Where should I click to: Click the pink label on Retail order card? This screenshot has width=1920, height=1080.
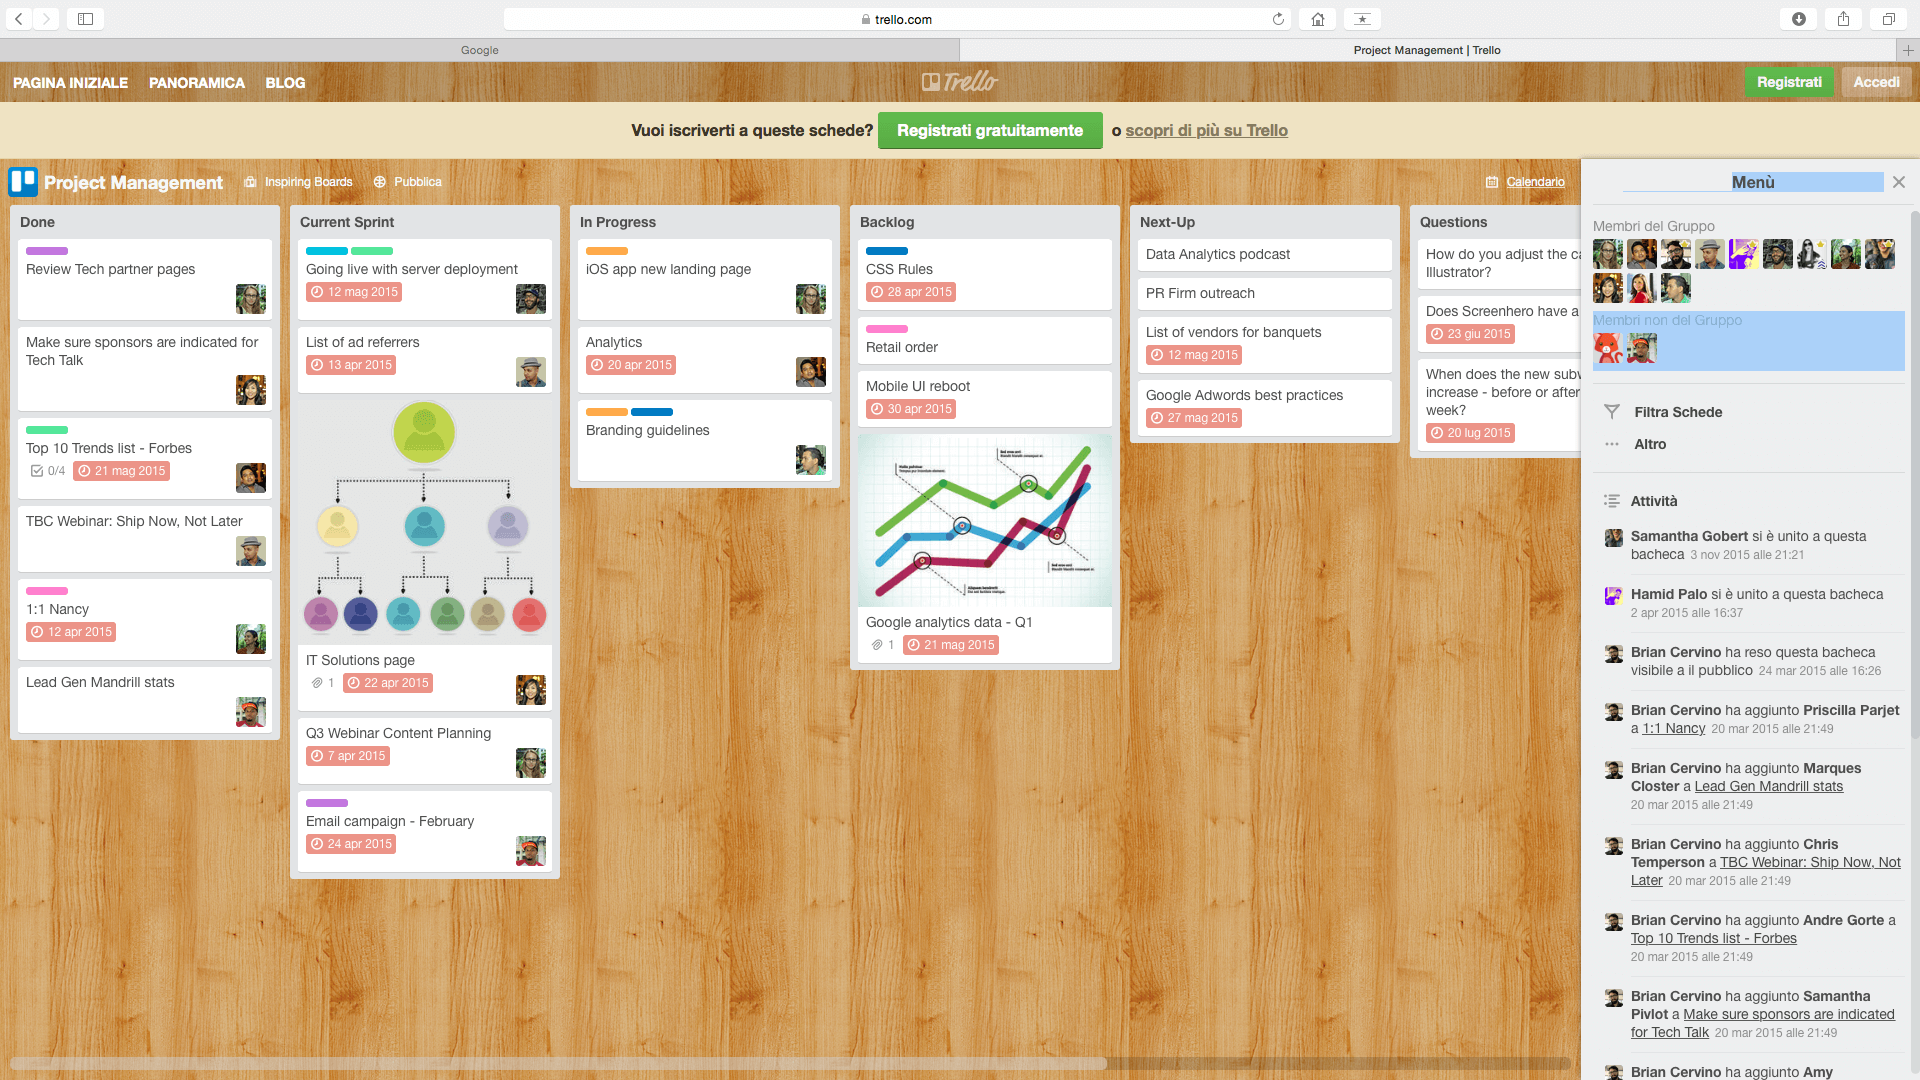[x=887, y=329]
